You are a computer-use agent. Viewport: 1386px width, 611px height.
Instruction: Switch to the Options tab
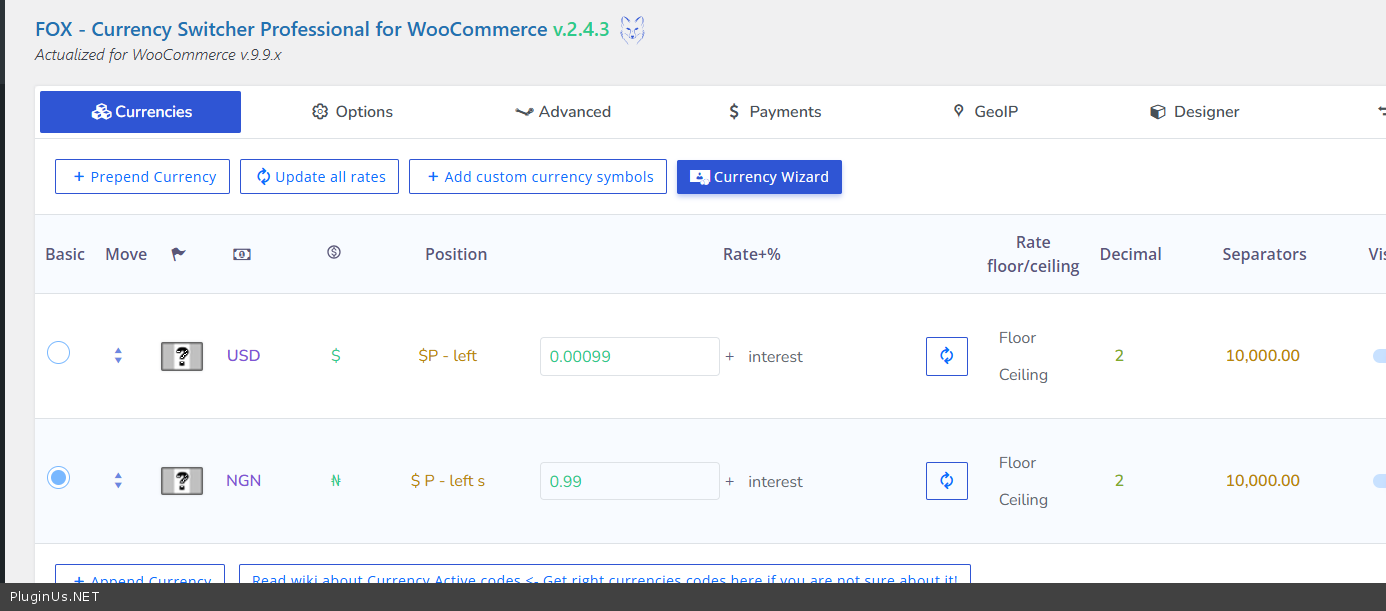pyautogui.click(x=352, y=112)
